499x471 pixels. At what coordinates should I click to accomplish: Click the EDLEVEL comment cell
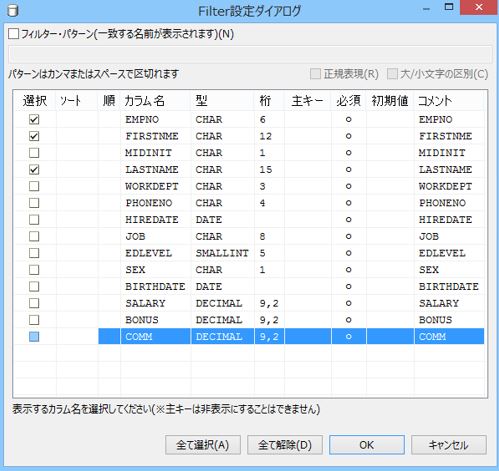[x=449, y=253]
